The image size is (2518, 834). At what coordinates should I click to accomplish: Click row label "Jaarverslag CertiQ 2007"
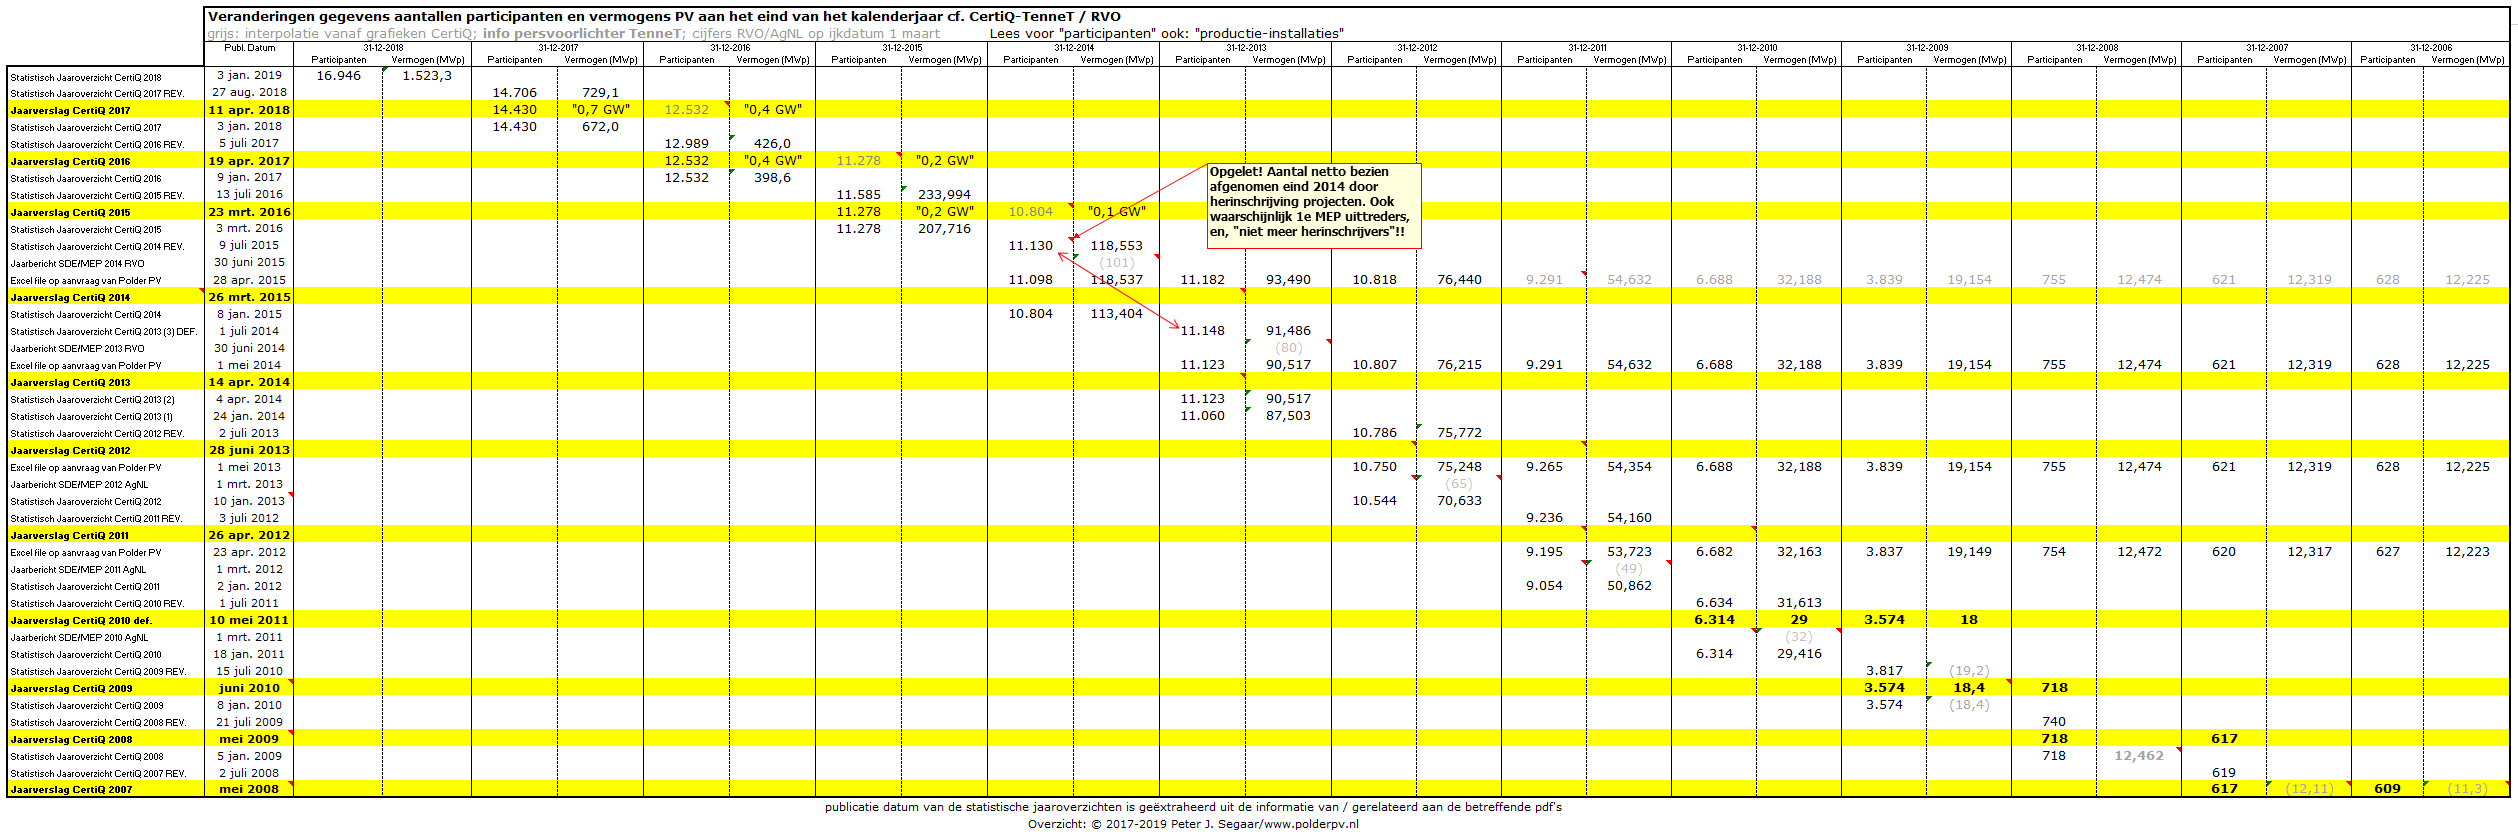(70, 790)
